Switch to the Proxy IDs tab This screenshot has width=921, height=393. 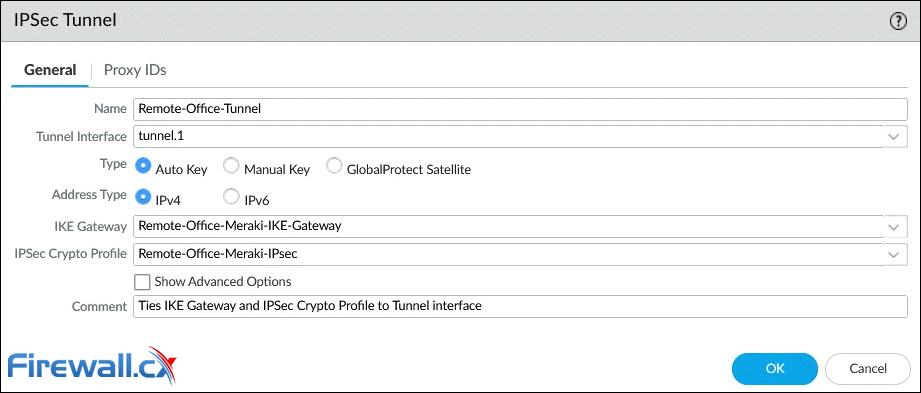click(135, 70)
